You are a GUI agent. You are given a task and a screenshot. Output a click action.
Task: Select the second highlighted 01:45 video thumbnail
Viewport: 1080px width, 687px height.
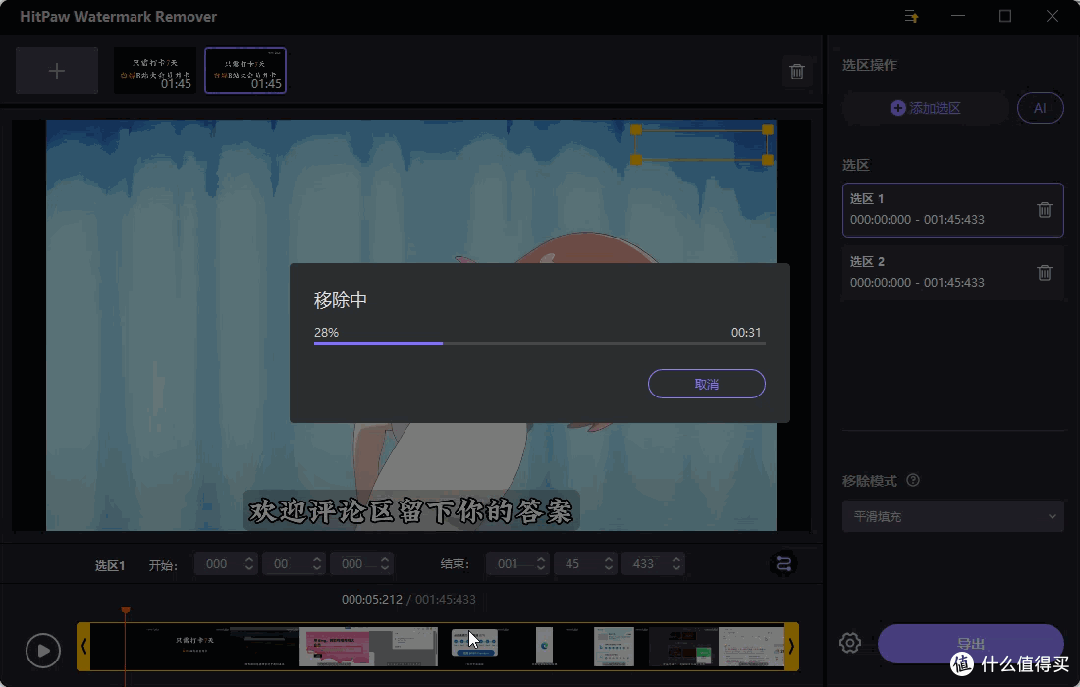(x=245, y=71)
